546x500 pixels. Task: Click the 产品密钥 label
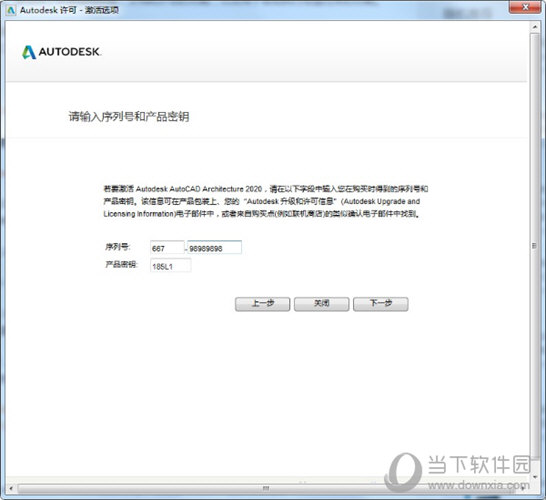121,265
